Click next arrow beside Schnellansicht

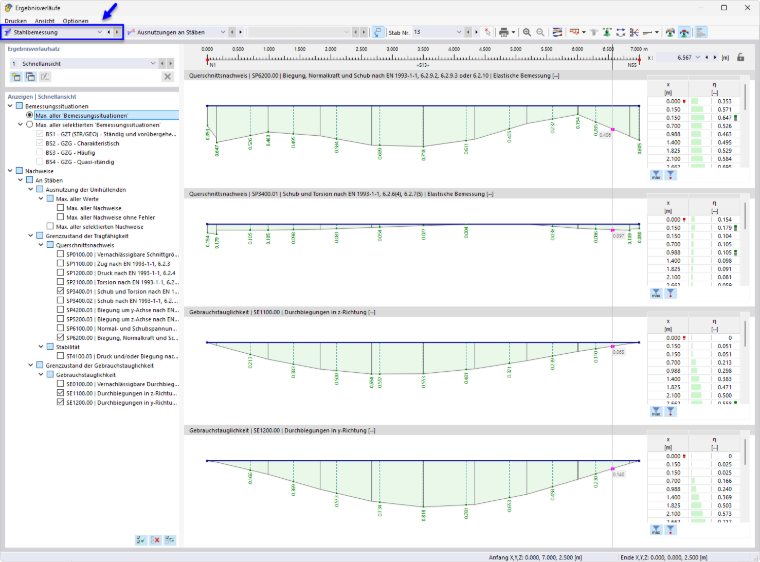(170, 64)
